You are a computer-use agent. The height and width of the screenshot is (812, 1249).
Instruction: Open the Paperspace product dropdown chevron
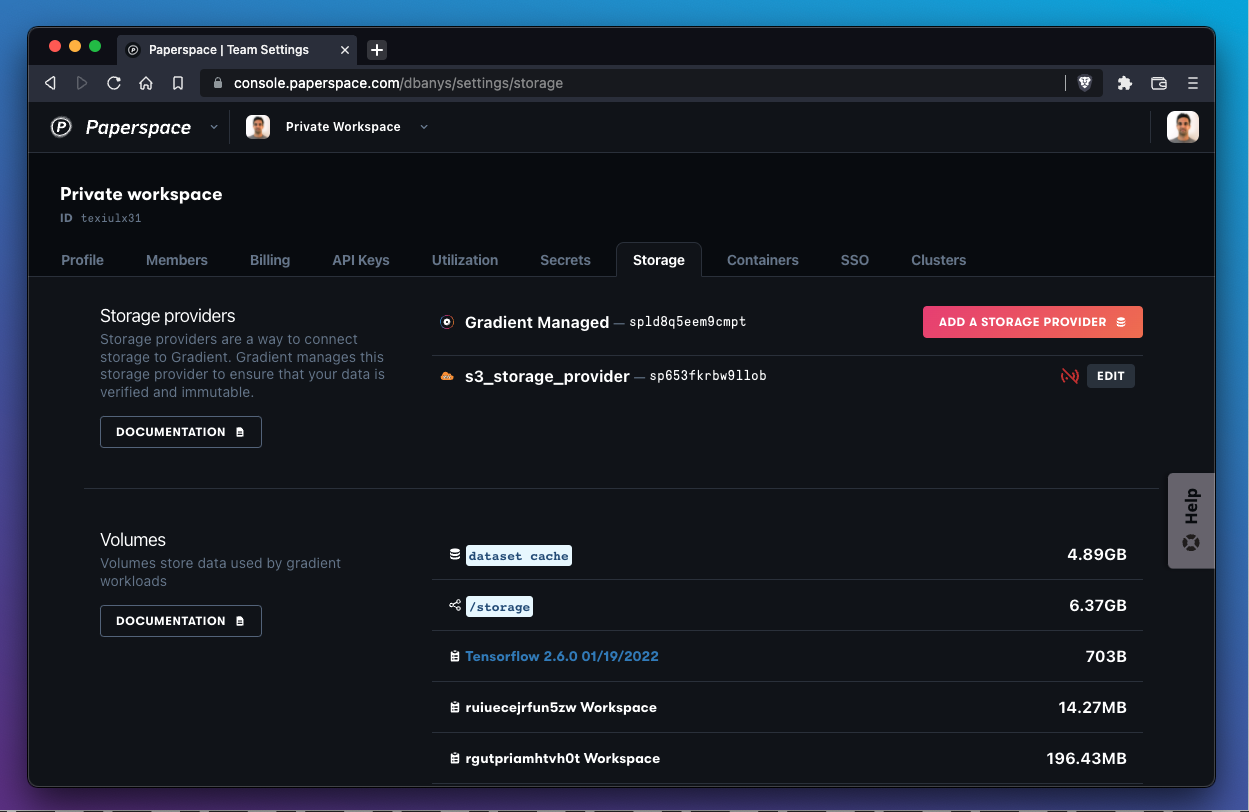213,127
